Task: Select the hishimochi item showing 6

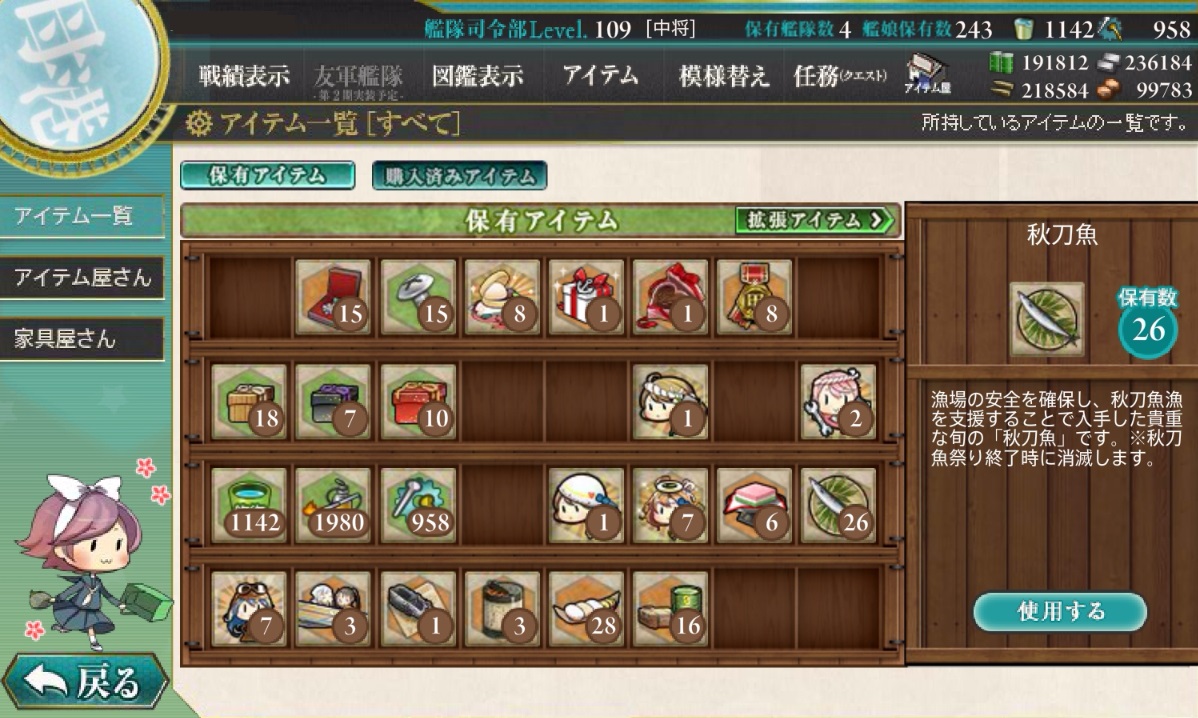Action: 754,505
